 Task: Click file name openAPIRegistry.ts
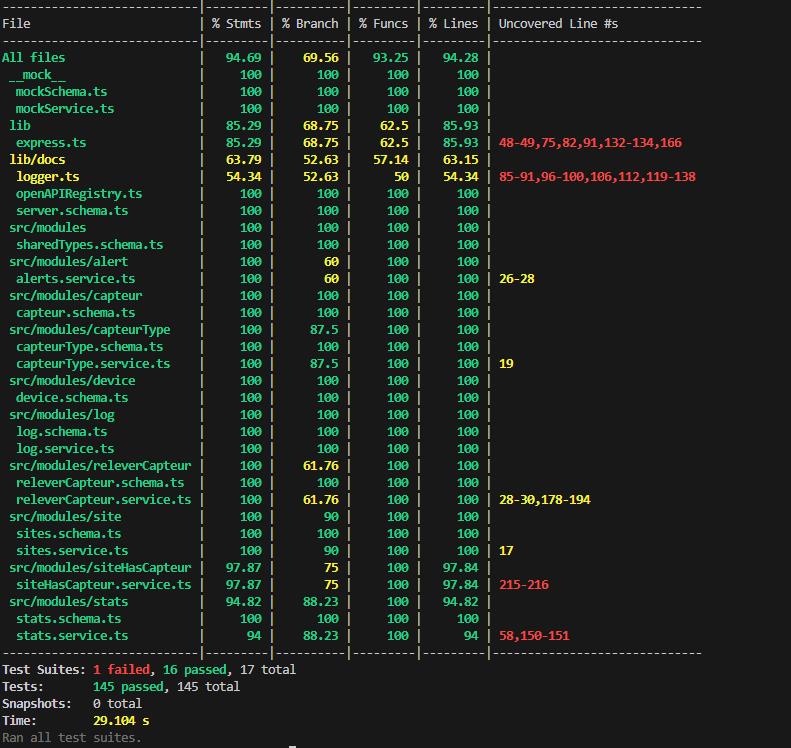click(79, 194)
